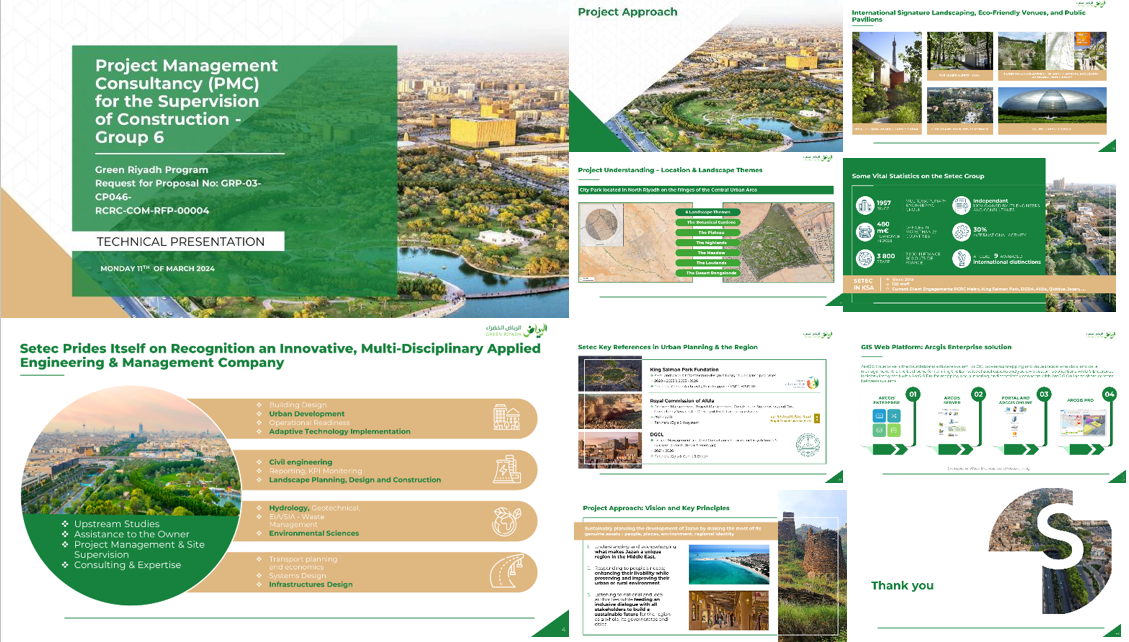Click the 01 step badge on GIS slide
Image resolution: width=1129 pixels, height=642 pixels.
[x=912, y=394]
